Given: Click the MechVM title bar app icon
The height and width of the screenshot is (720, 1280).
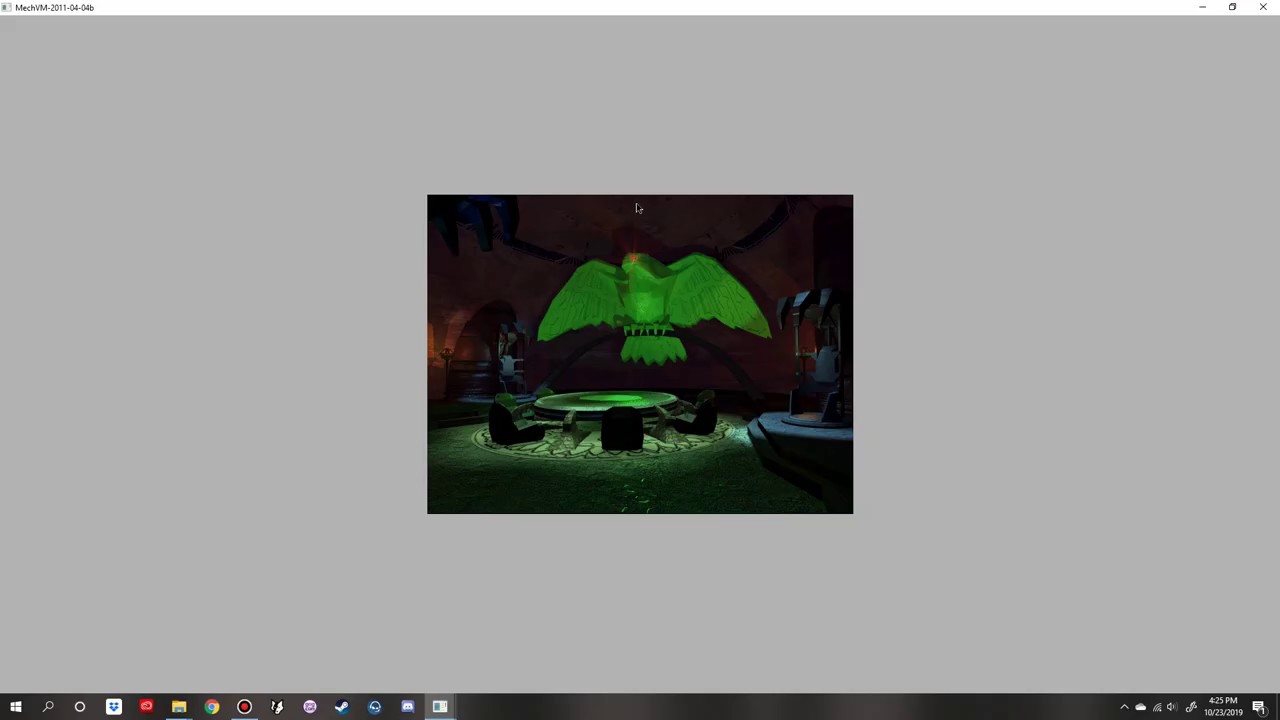Looking at the screenshot, I should click(x=7, y=7).
